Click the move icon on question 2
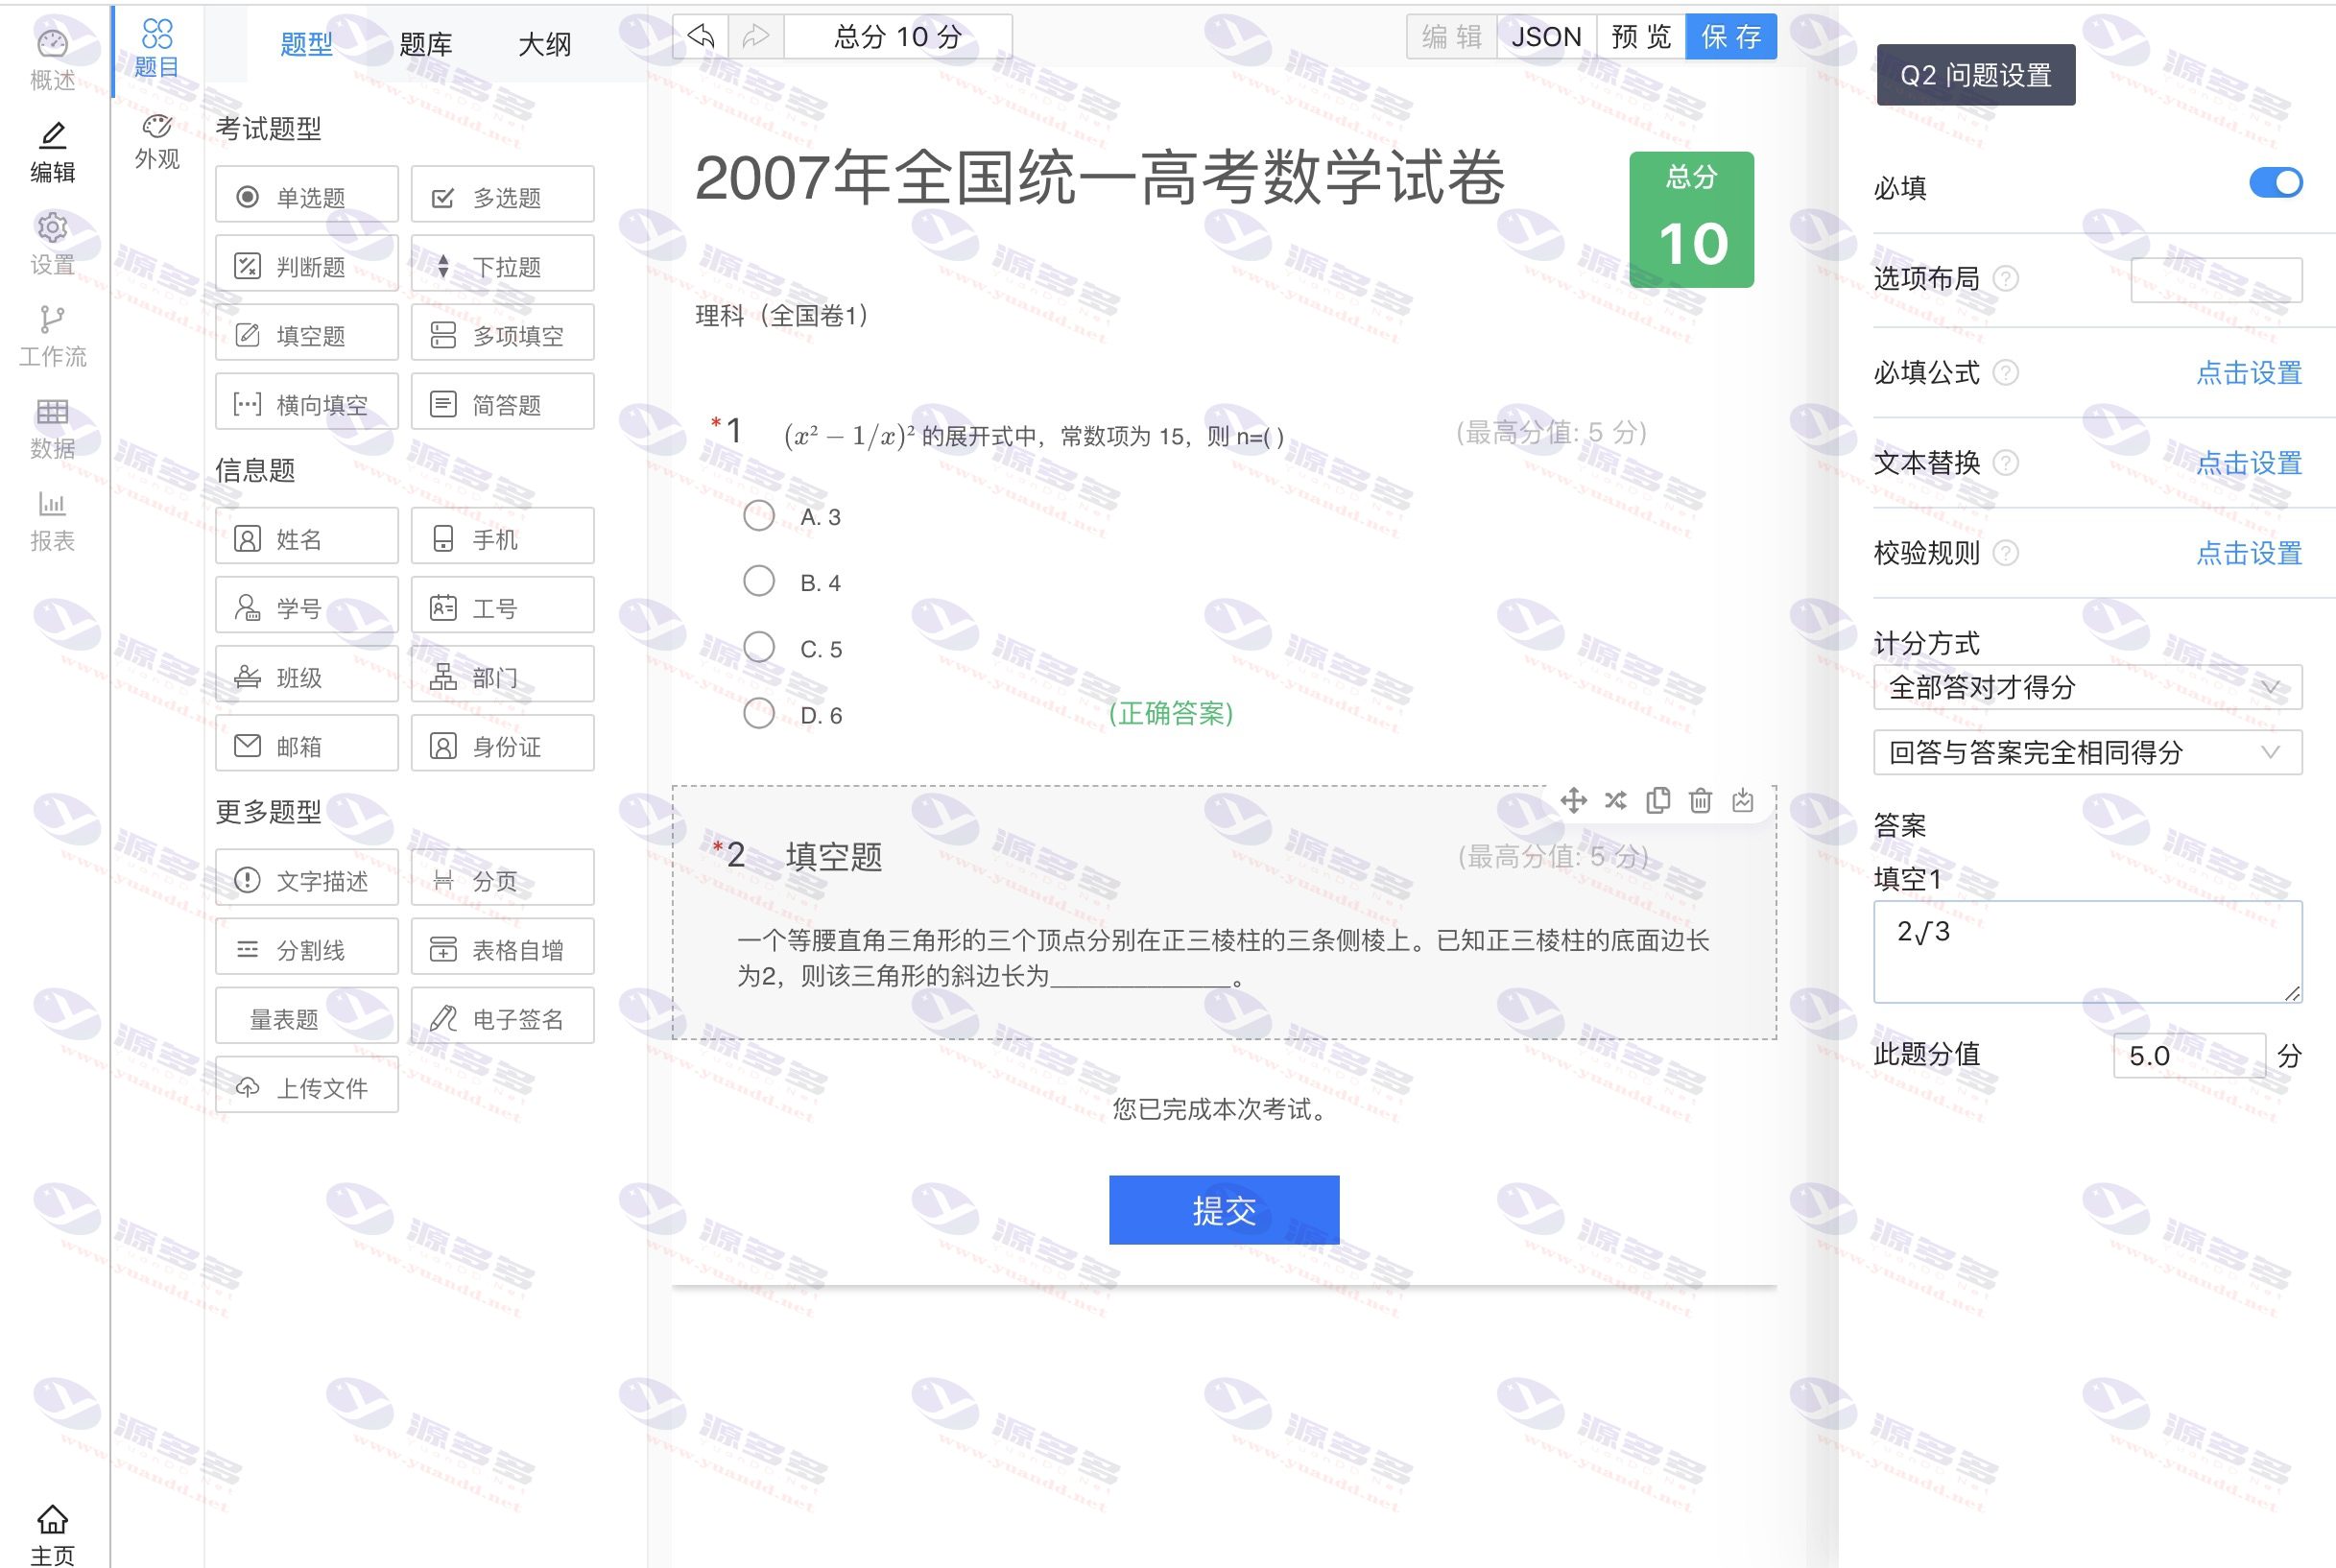The width and height of the screenshot is (2336, 1568). click(x=1573, y=801)
